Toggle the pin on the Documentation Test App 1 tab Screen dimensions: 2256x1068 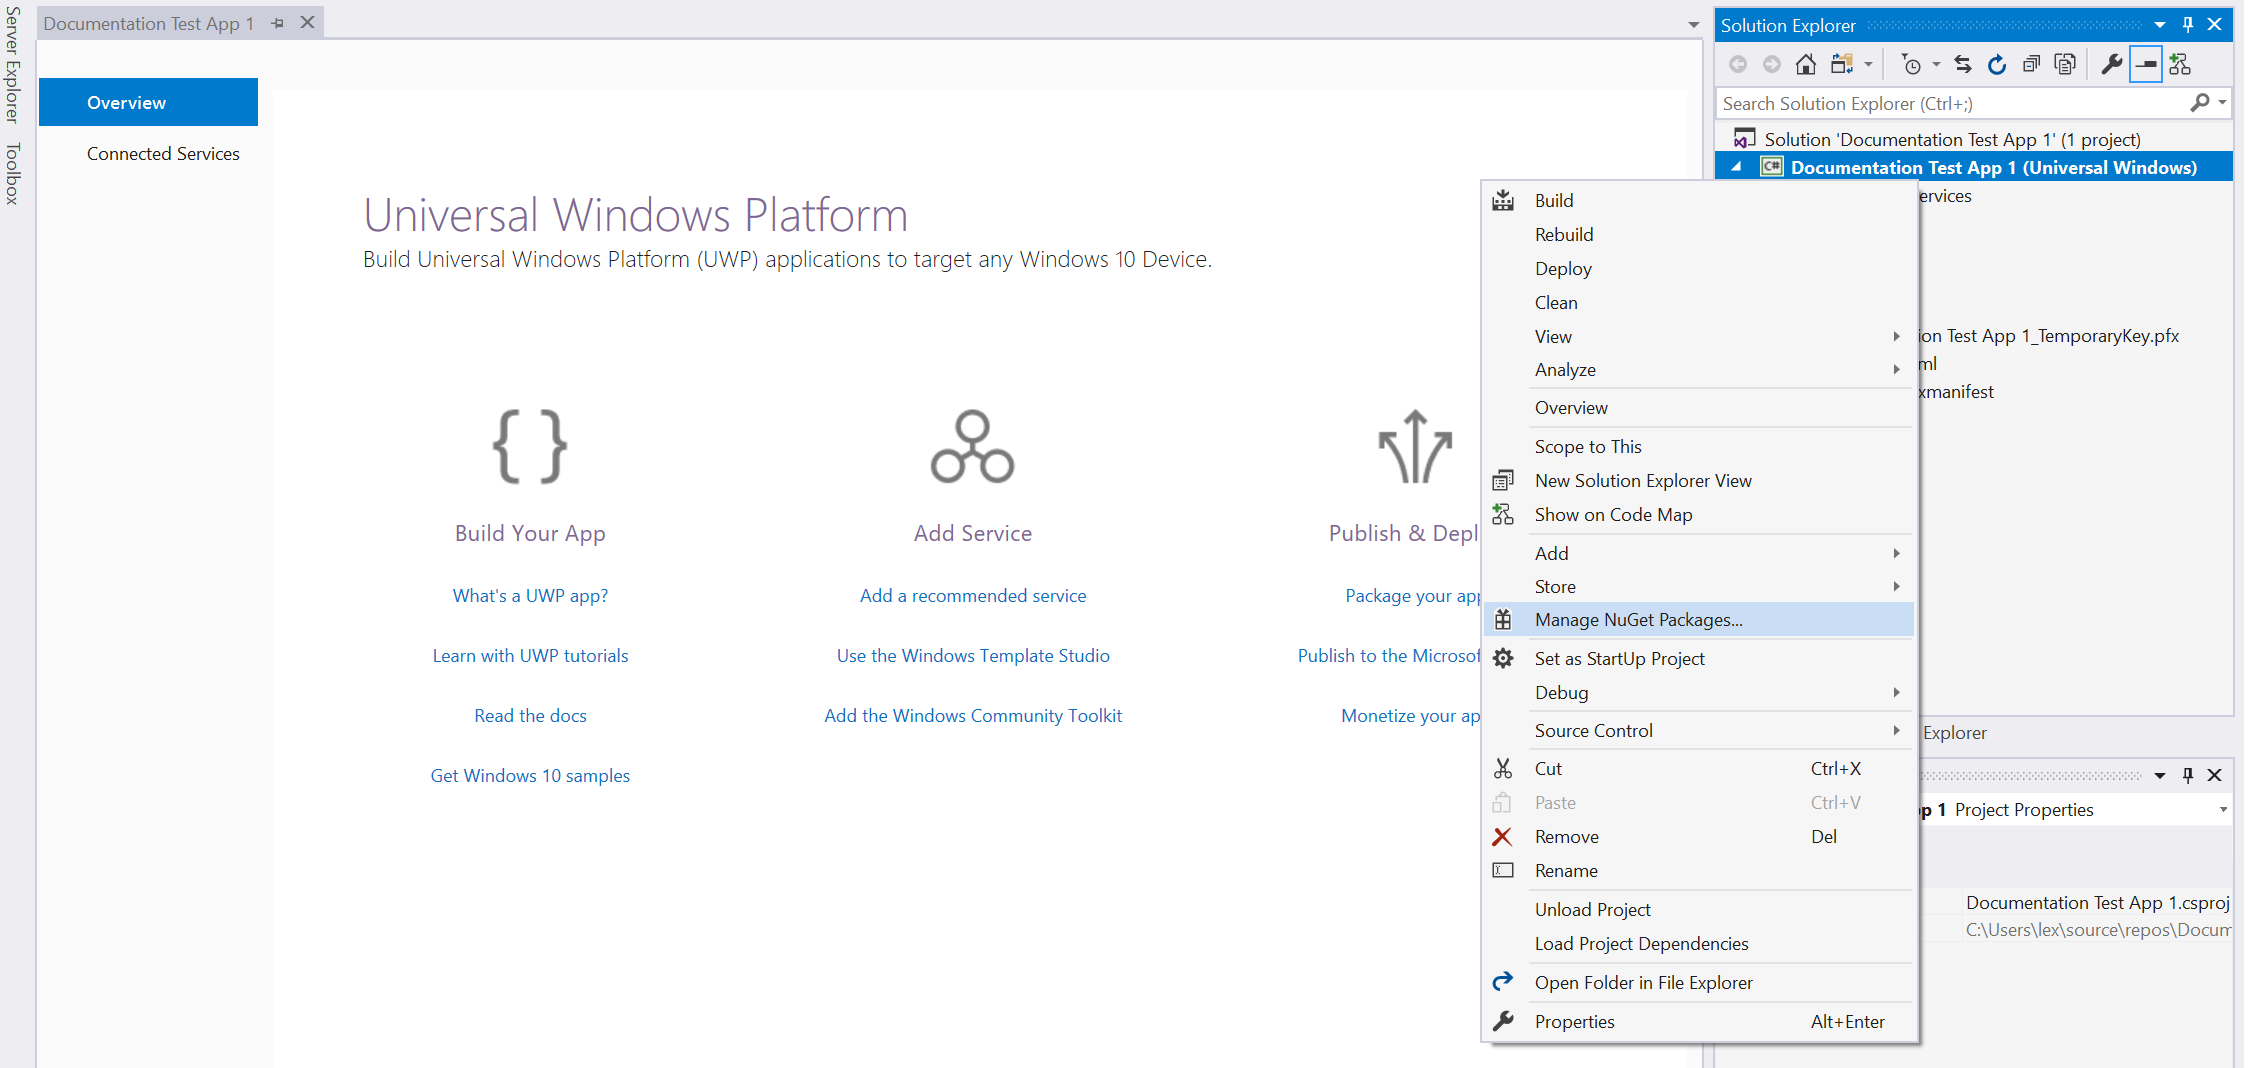pos(277,22)
